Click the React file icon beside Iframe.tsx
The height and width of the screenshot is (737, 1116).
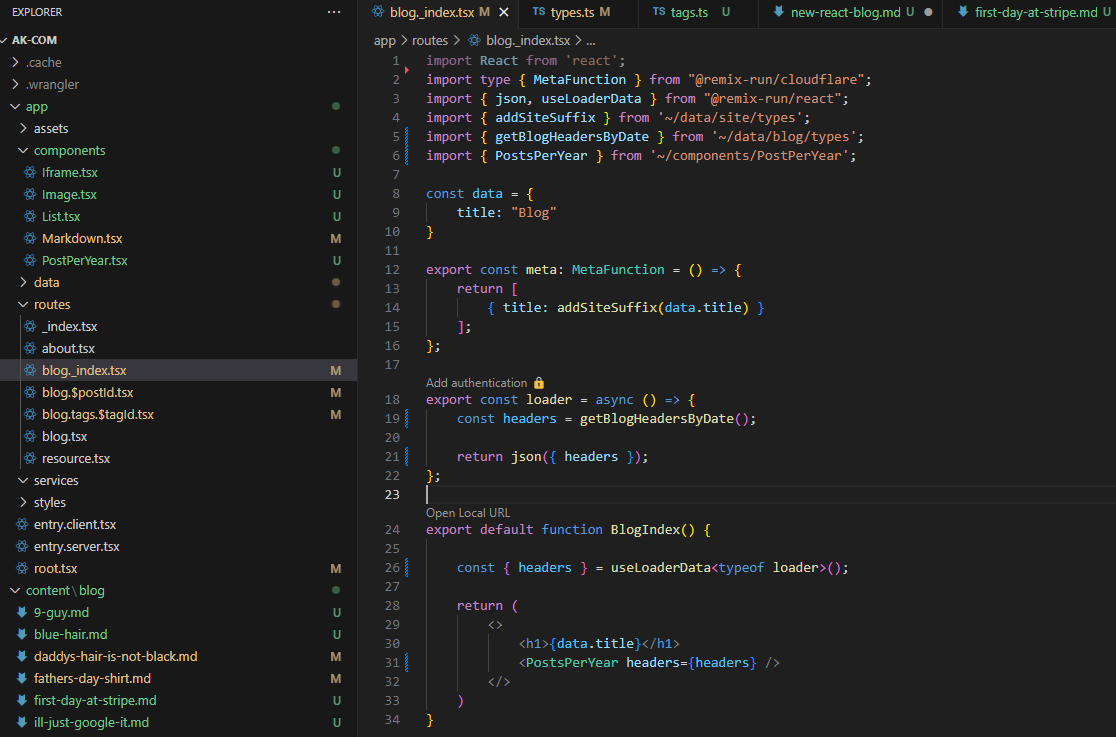click(x=30, y=173)
